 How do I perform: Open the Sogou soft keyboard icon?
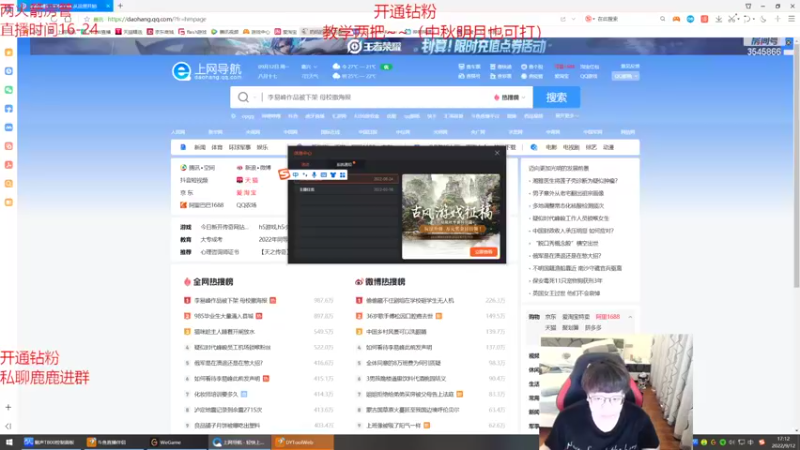tap(323, 175)
